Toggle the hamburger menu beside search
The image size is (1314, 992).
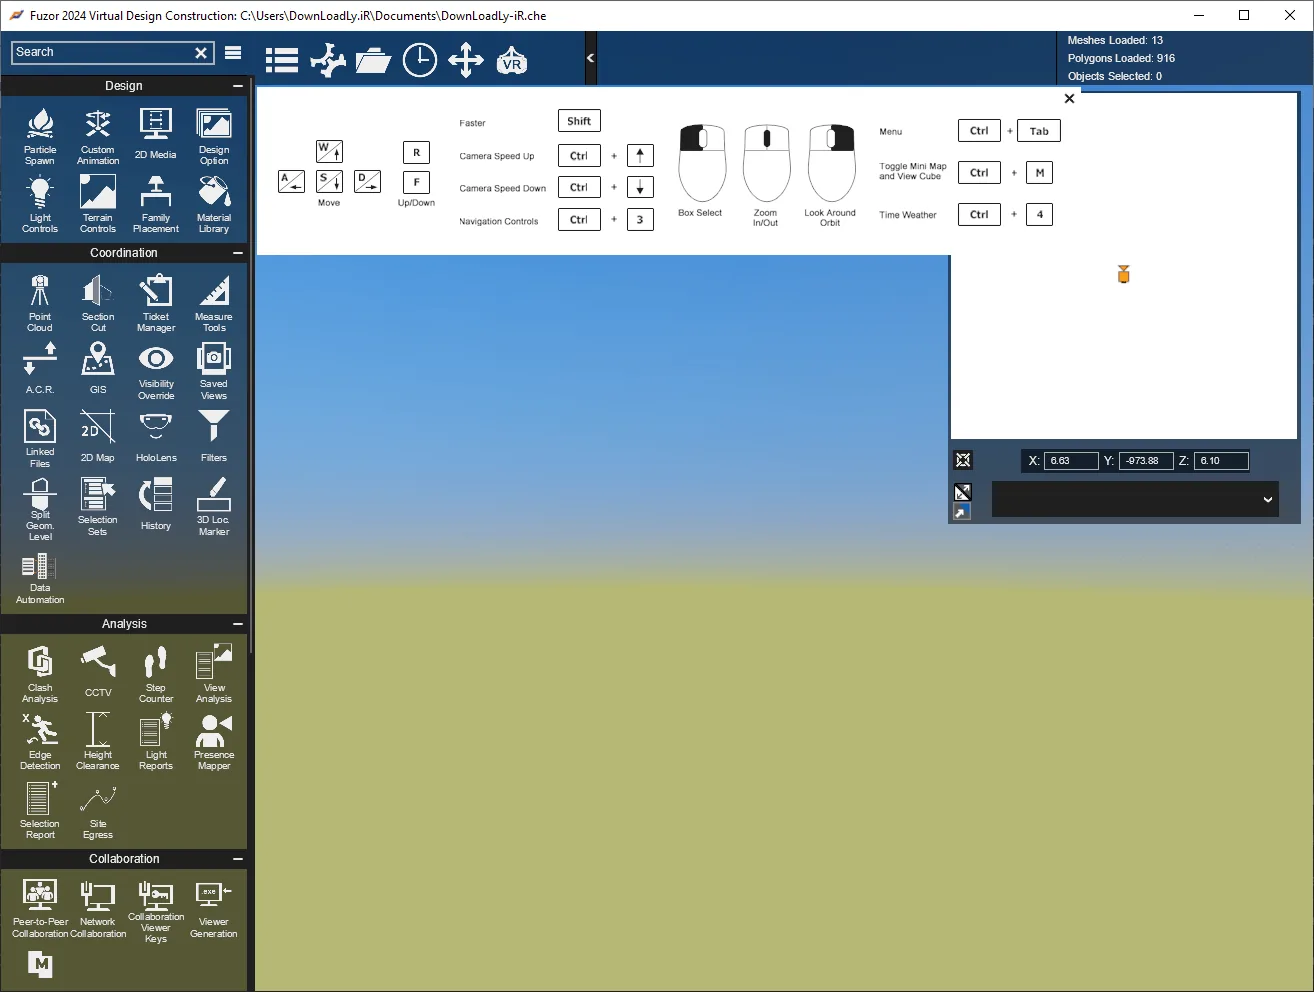pos(233,53)
